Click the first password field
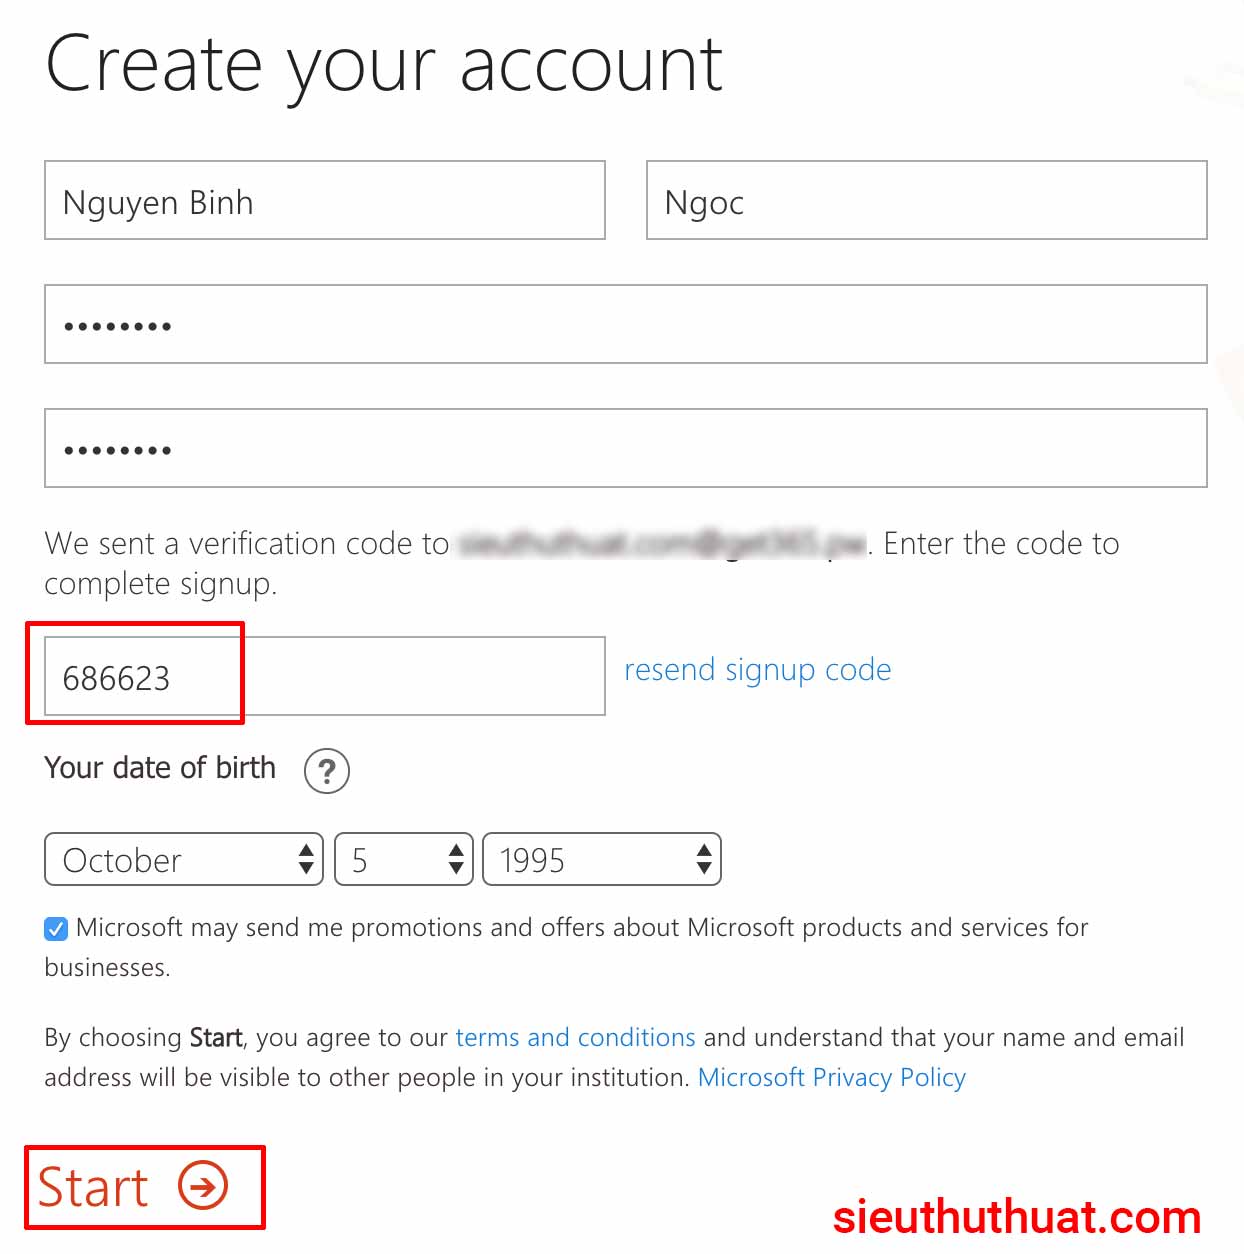Screen dimensions: 1244x1254 tap(626, 324)
